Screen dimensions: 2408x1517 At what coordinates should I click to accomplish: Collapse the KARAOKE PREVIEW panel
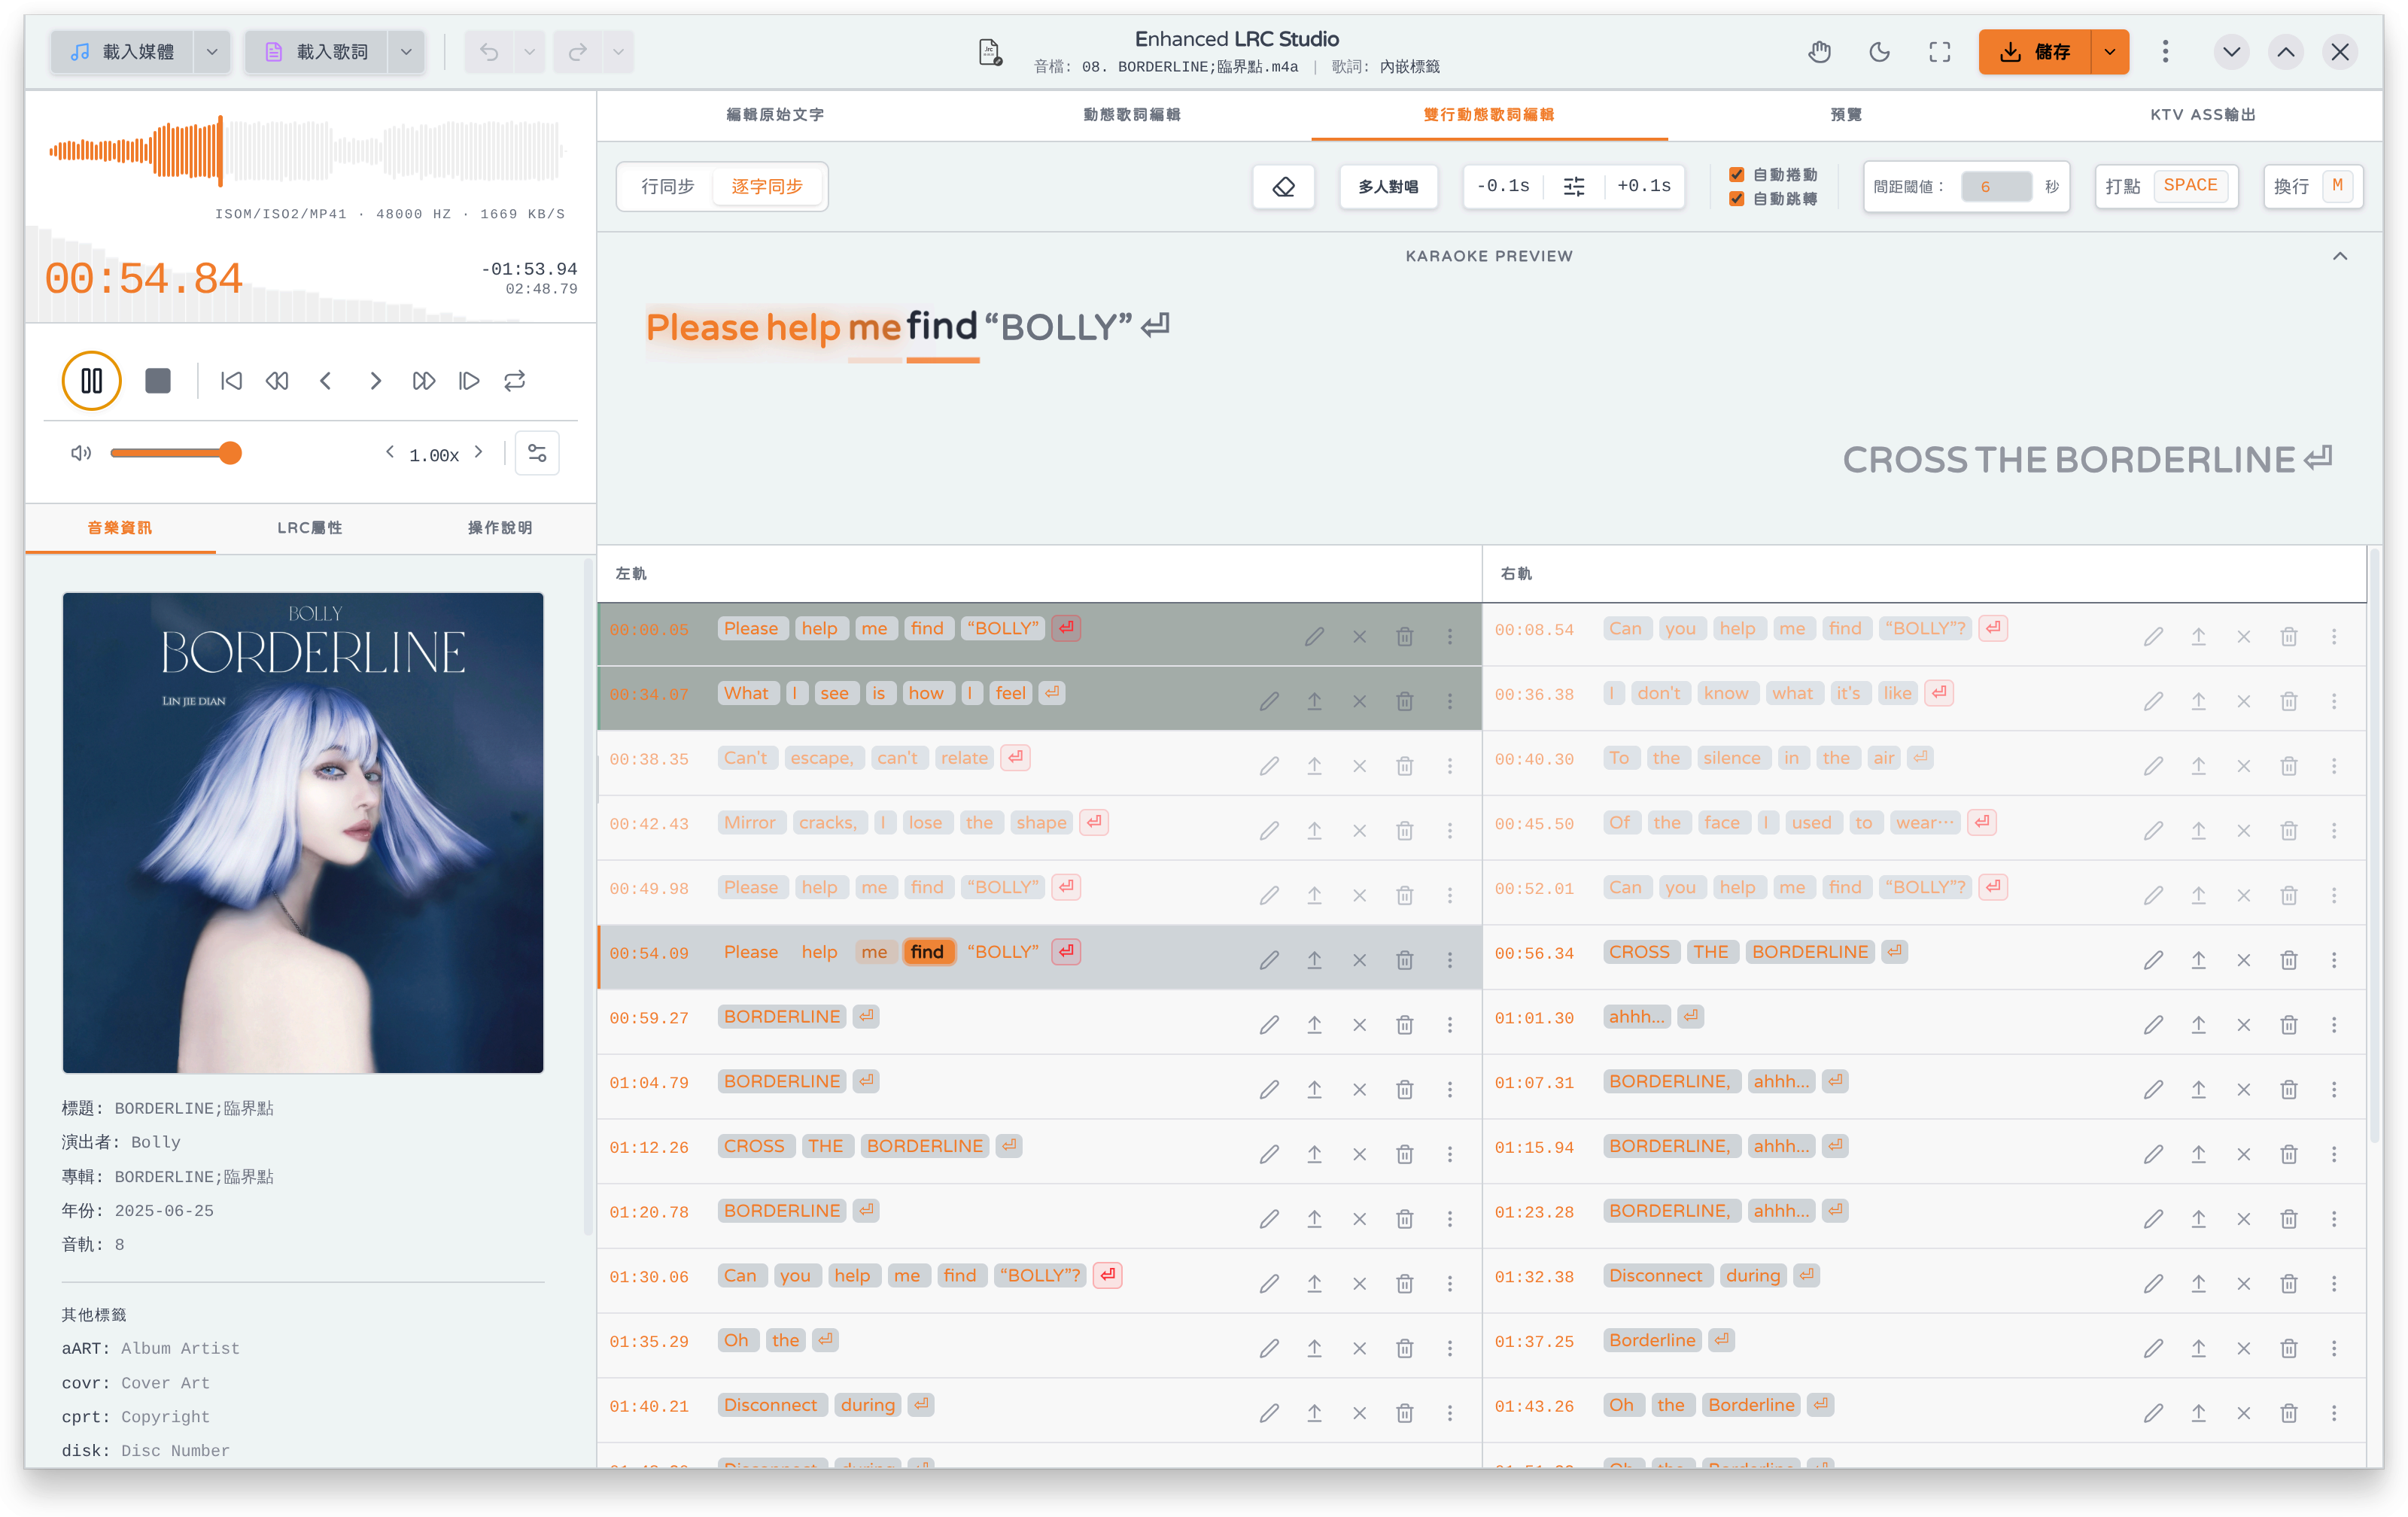[2340, 257]
